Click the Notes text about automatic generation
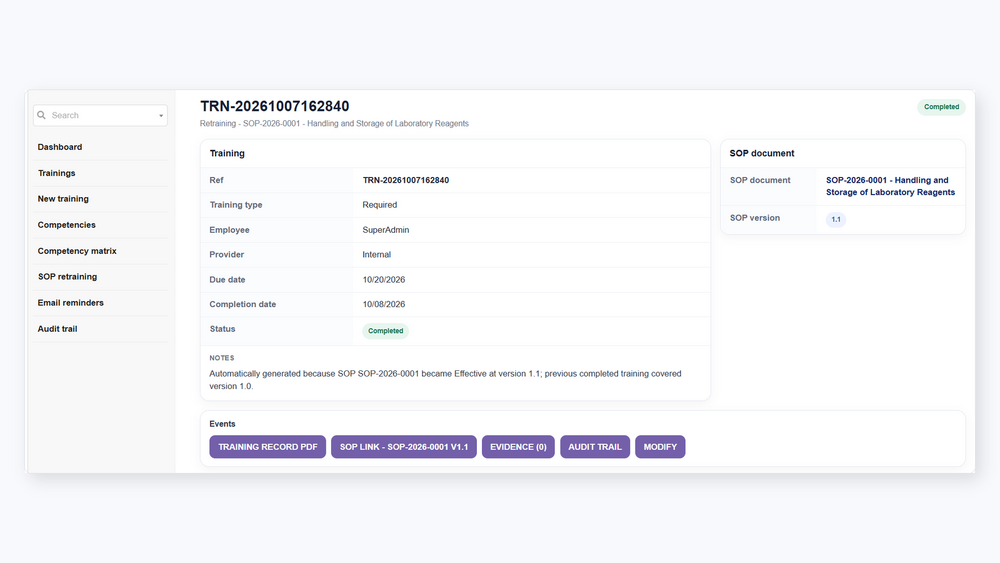This screenshot has width=1000, height=563. [x=445, y=380]
